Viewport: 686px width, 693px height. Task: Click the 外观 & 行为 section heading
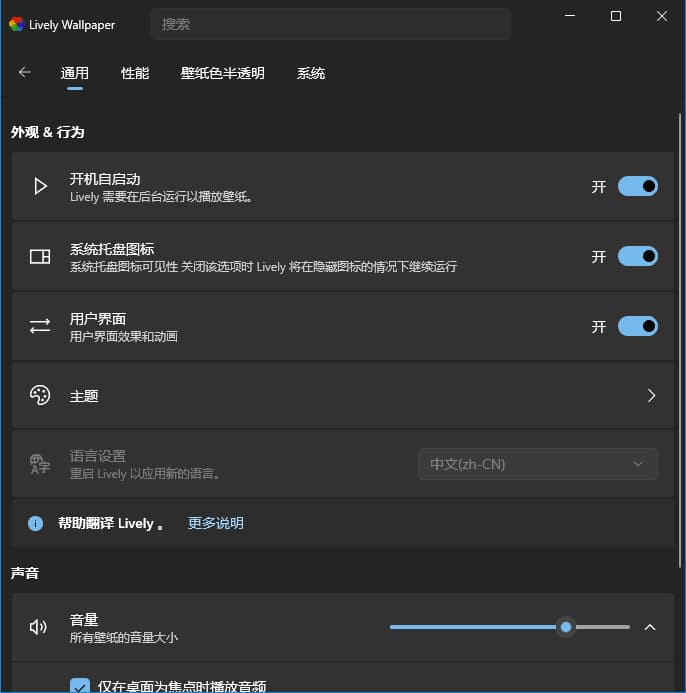tap(47, 132)
